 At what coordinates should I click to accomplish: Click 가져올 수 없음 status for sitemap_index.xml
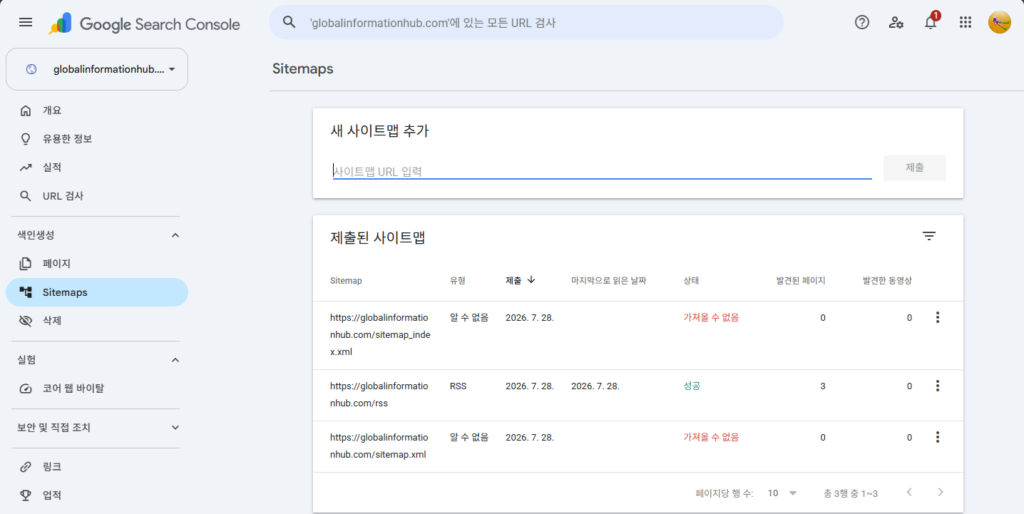tap(711, 317)
